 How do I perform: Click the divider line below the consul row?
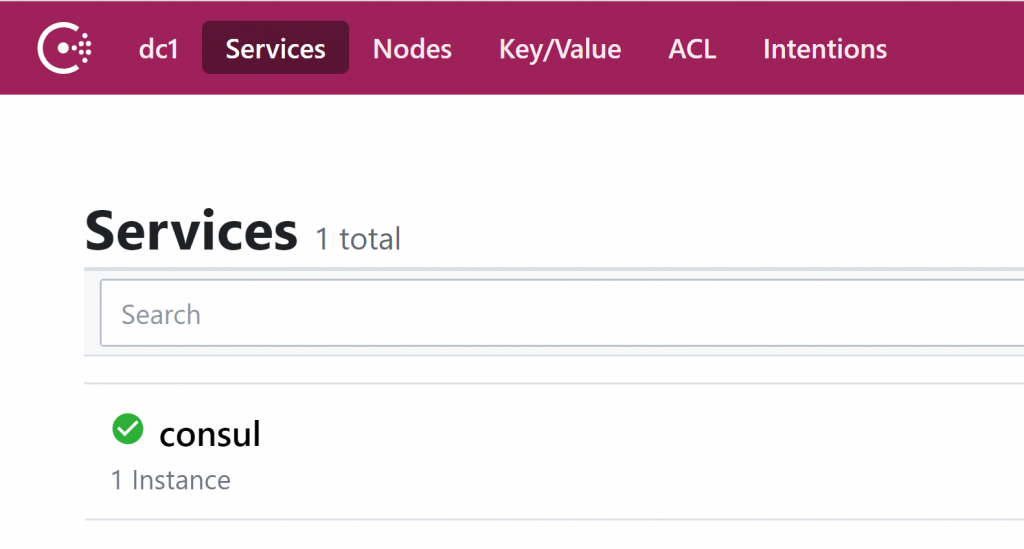click(550, 519)
